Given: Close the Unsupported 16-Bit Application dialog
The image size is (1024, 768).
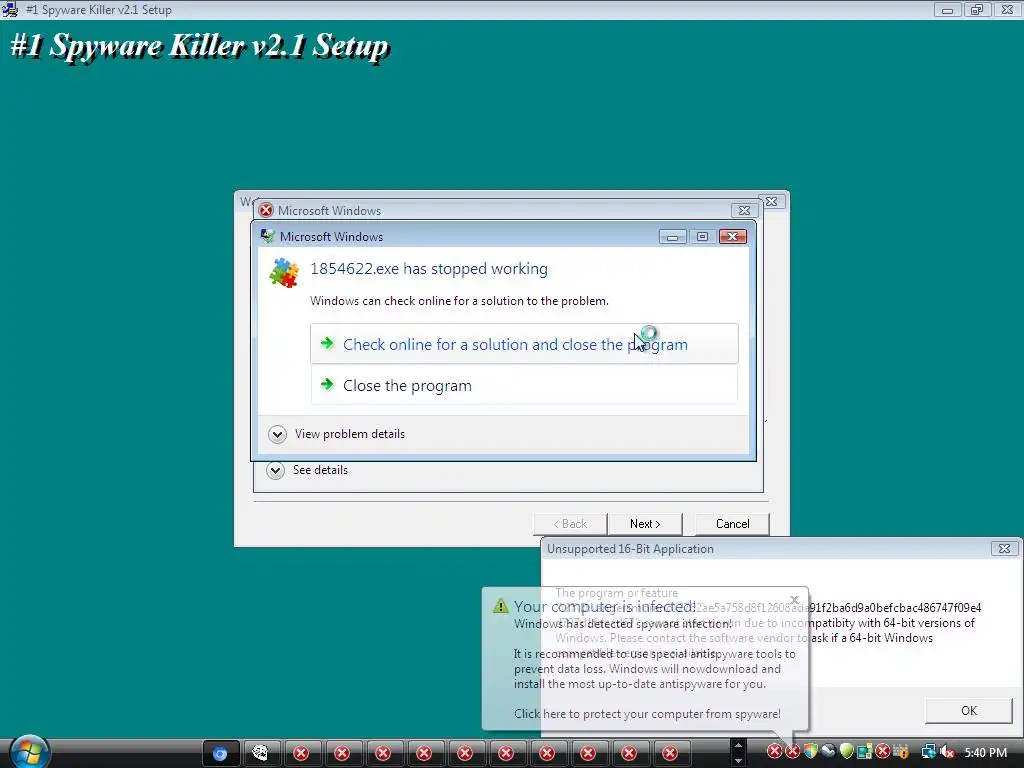Looking at the screenshot, I should tap(1004, 549).
